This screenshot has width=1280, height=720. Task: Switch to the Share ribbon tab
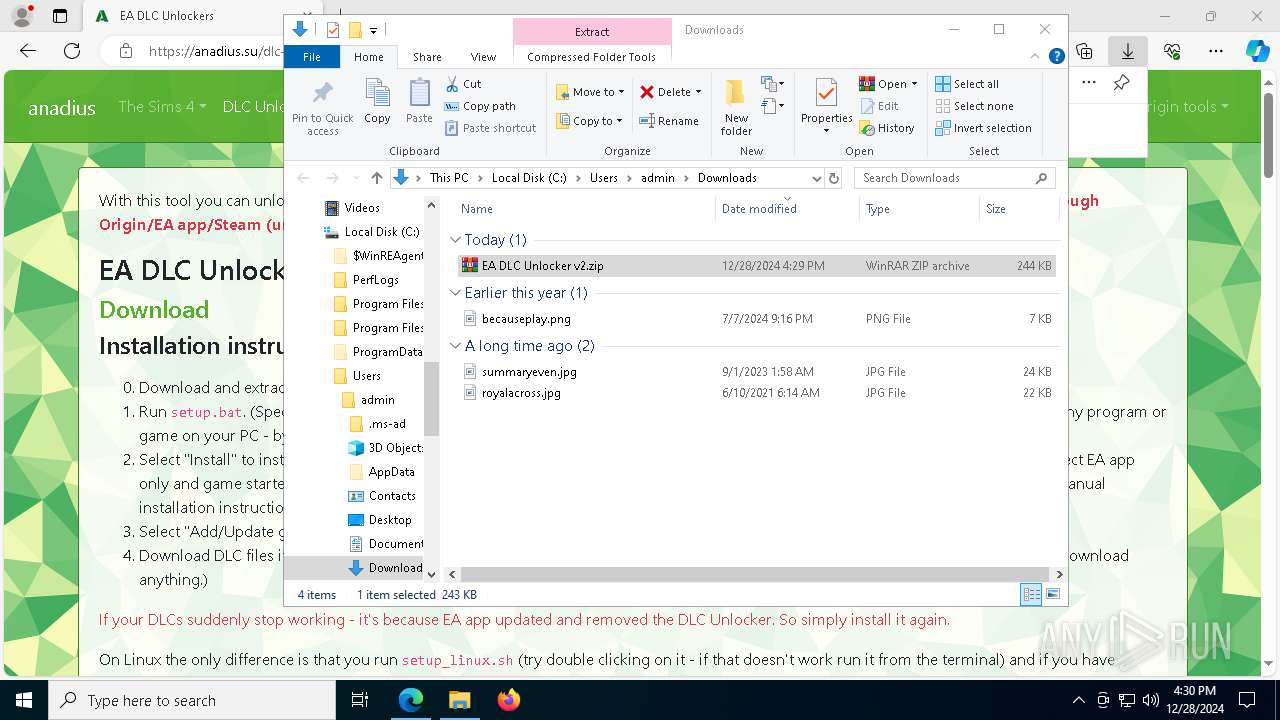point(427,57)
